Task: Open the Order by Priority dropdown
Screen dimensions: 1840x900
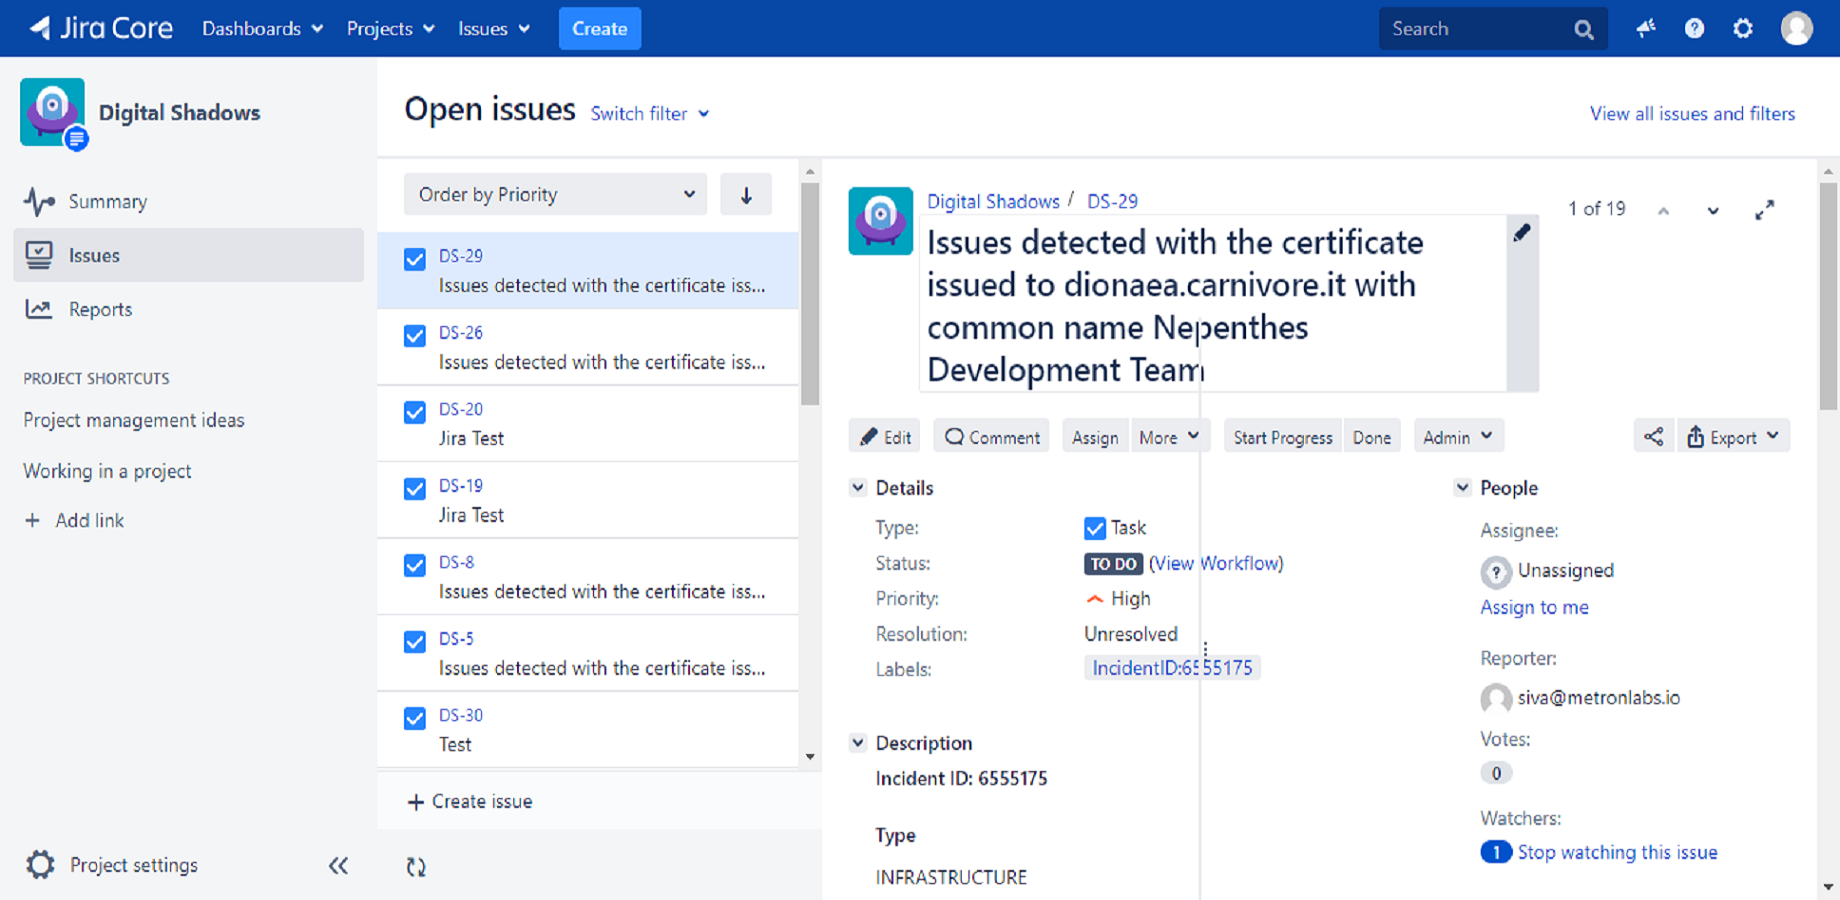Action: [x=555, y=195]
